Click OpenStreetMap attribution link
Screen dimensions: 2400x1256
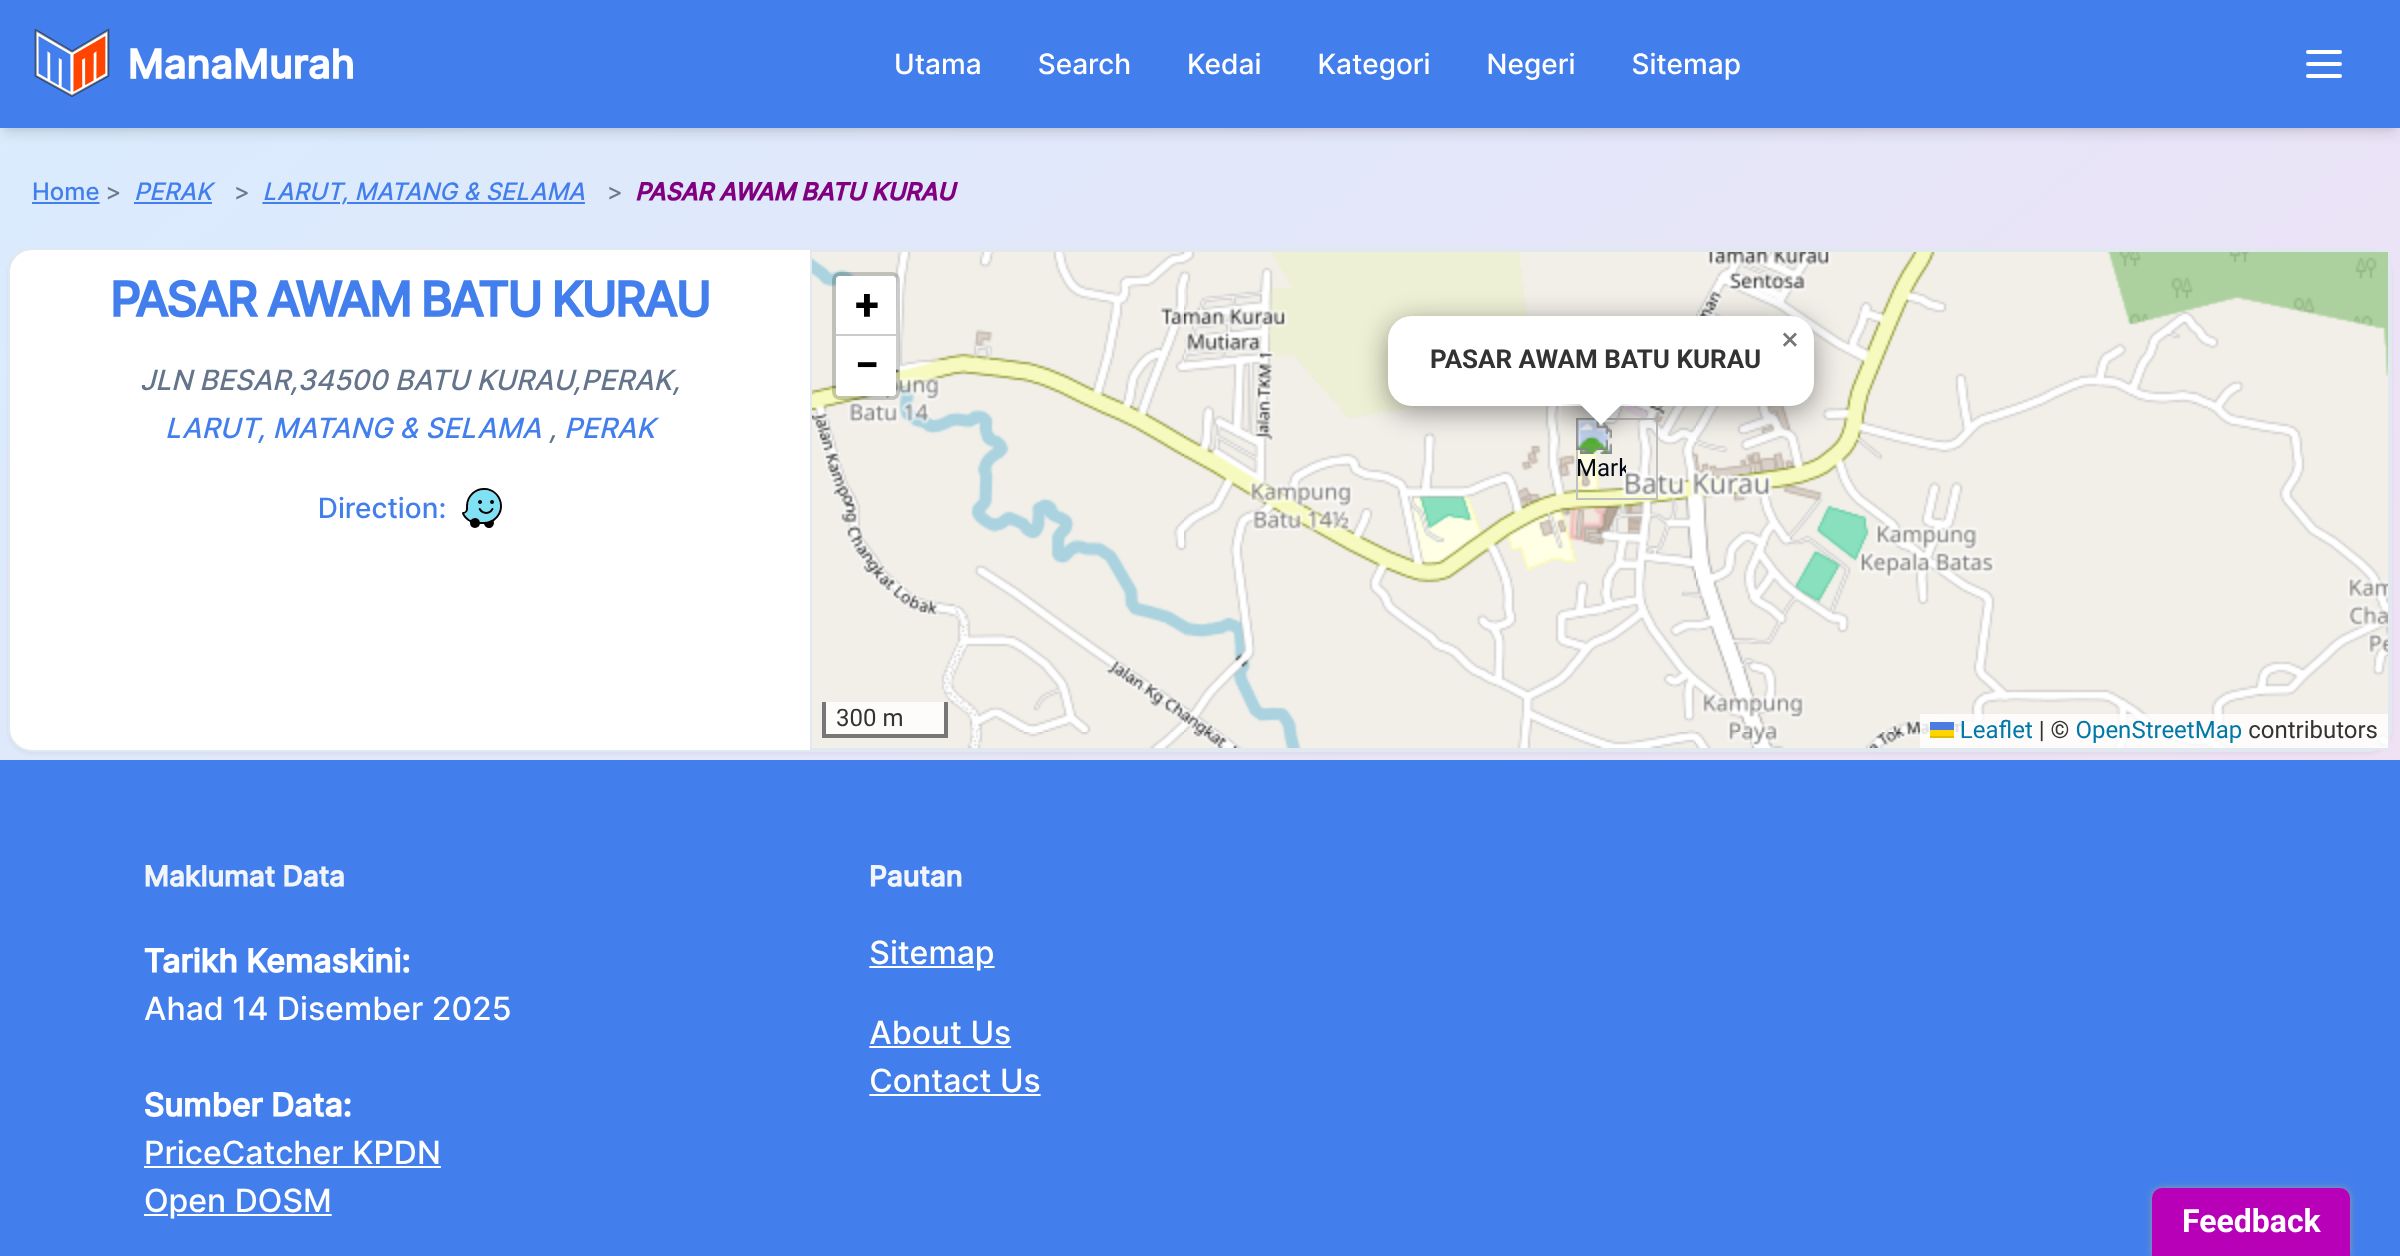(2157, 730)
